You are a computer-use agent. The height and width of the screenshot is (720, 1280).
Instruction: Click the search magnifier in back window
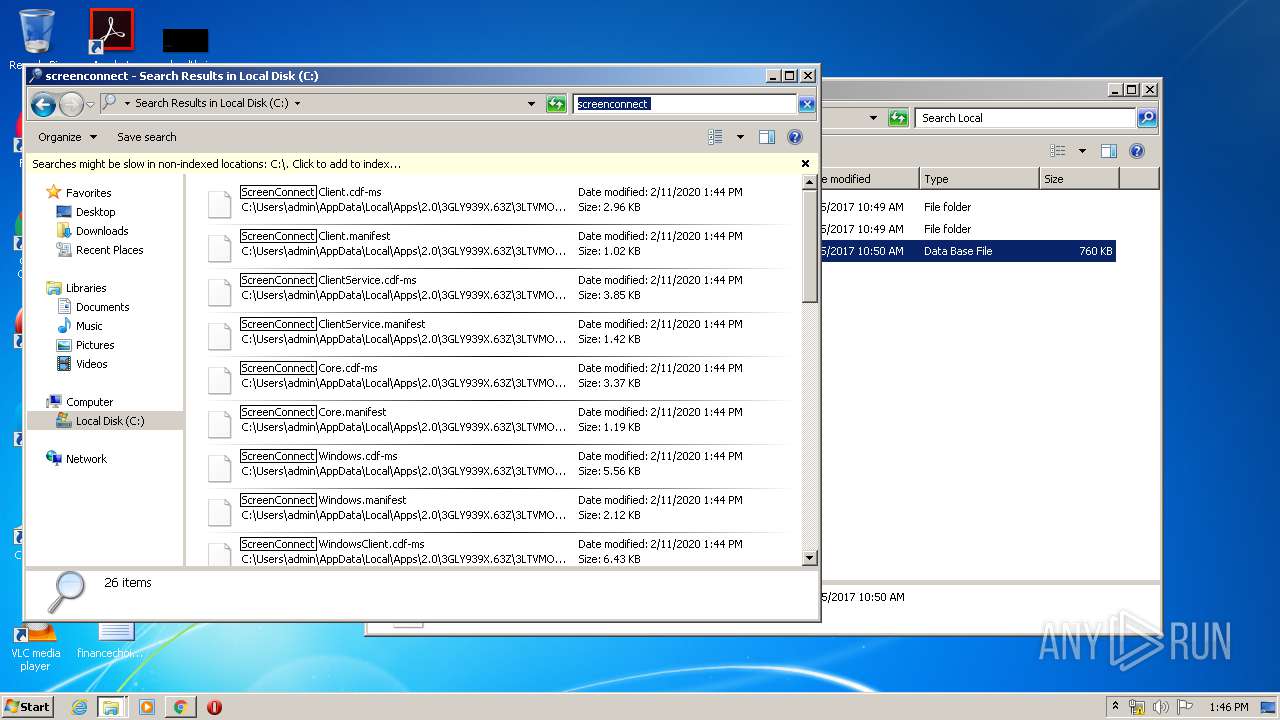[x=1147, y=118]
